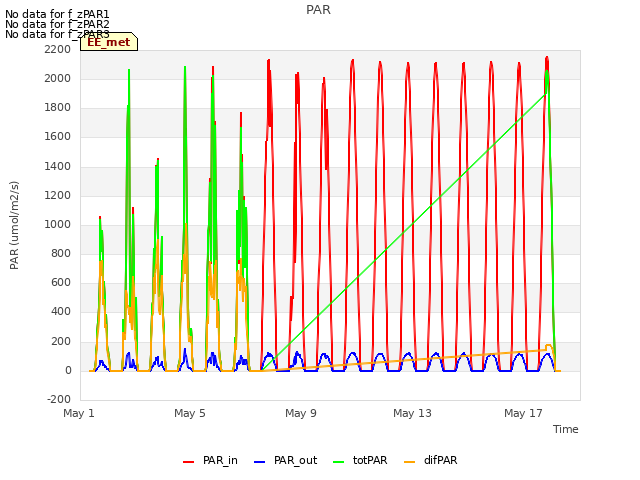Click the 'No data for f_zPAR2' message
Screen dimensions: 640x480
coord(57,24)
